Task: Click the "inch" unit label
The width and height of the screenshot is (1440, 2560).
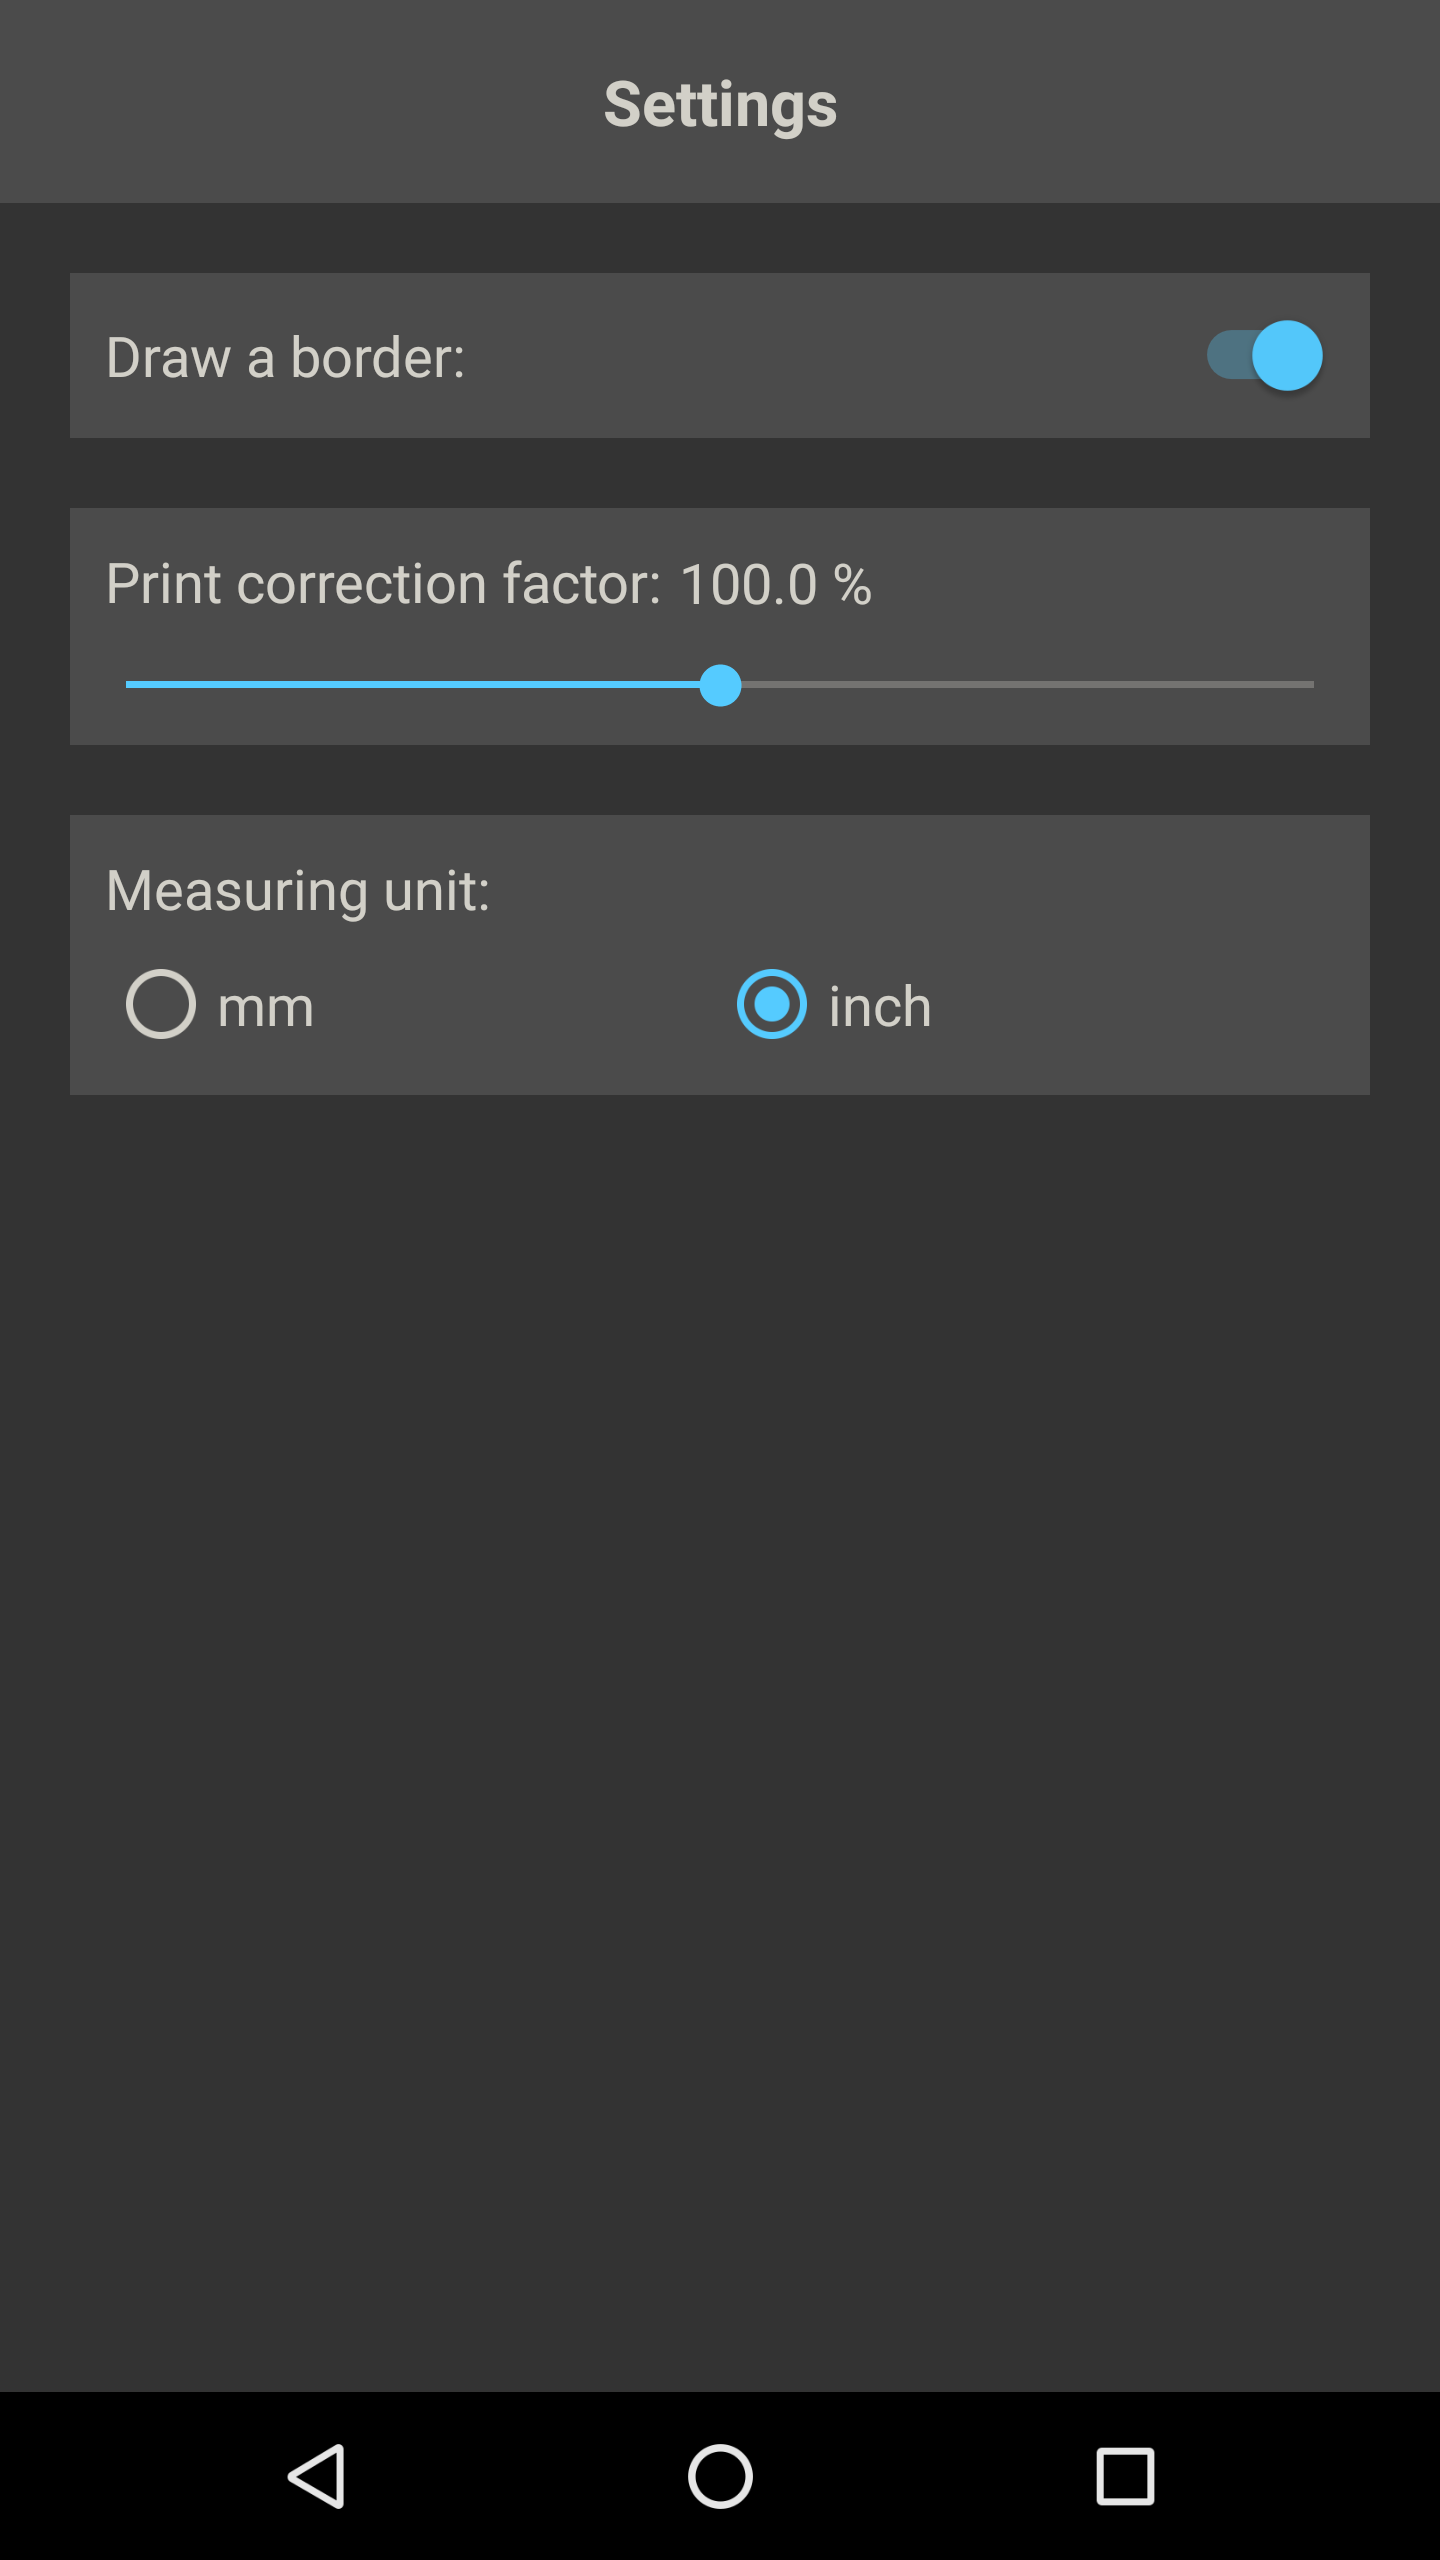Action: tap(880, 1006)
